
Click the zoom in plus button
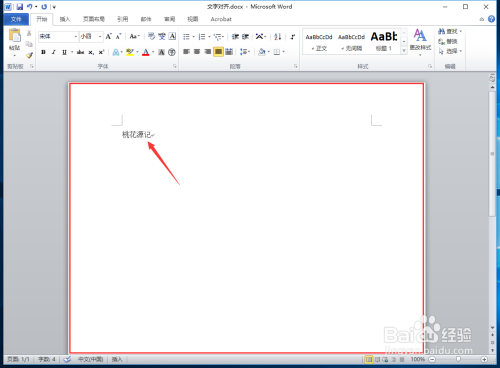[484, 359]
